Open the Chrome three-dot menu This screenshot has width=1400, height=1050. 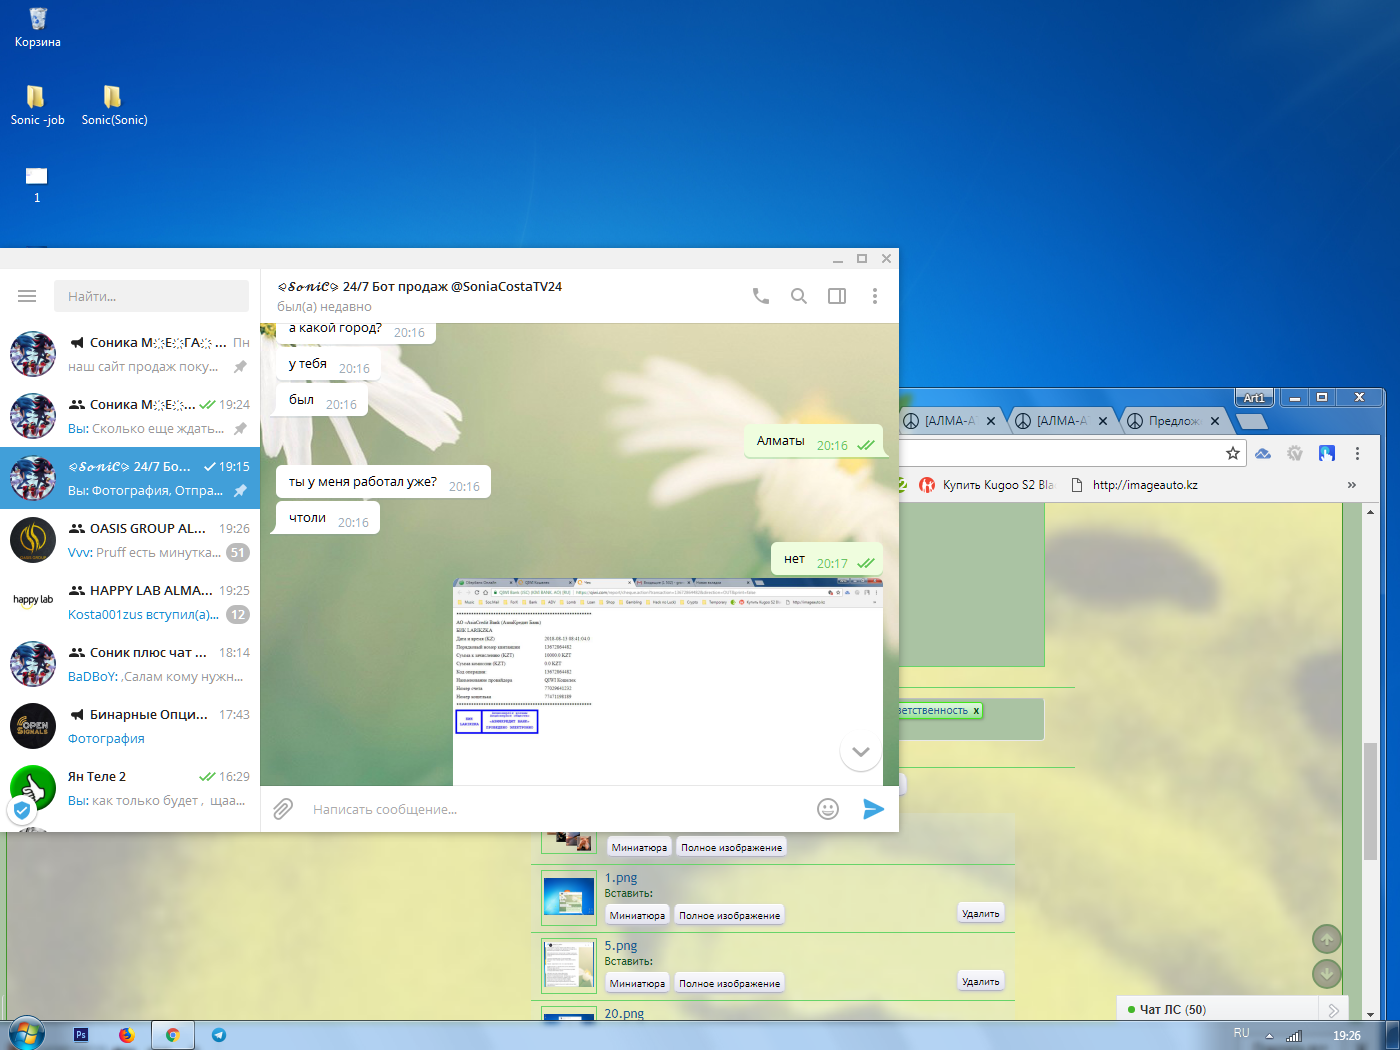coord(1357,453)
